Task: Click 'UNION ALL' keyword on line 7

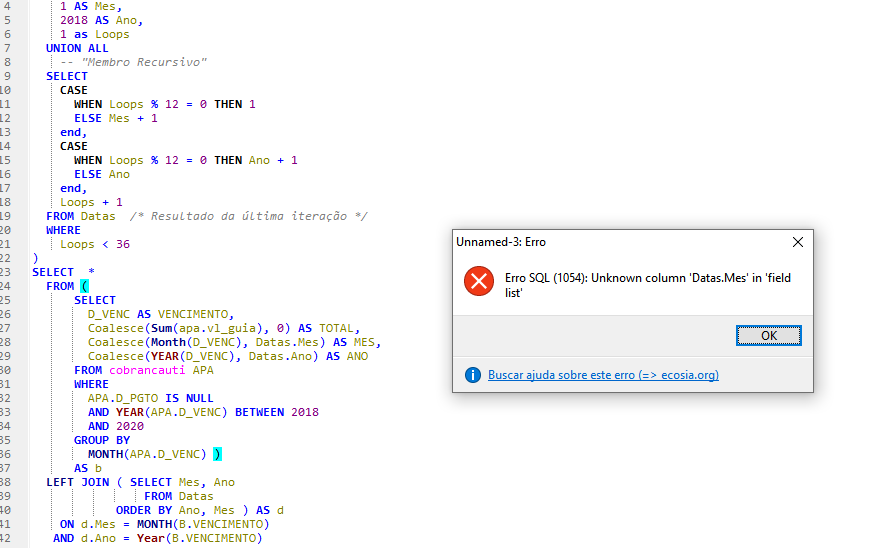Action: (77, 49)
